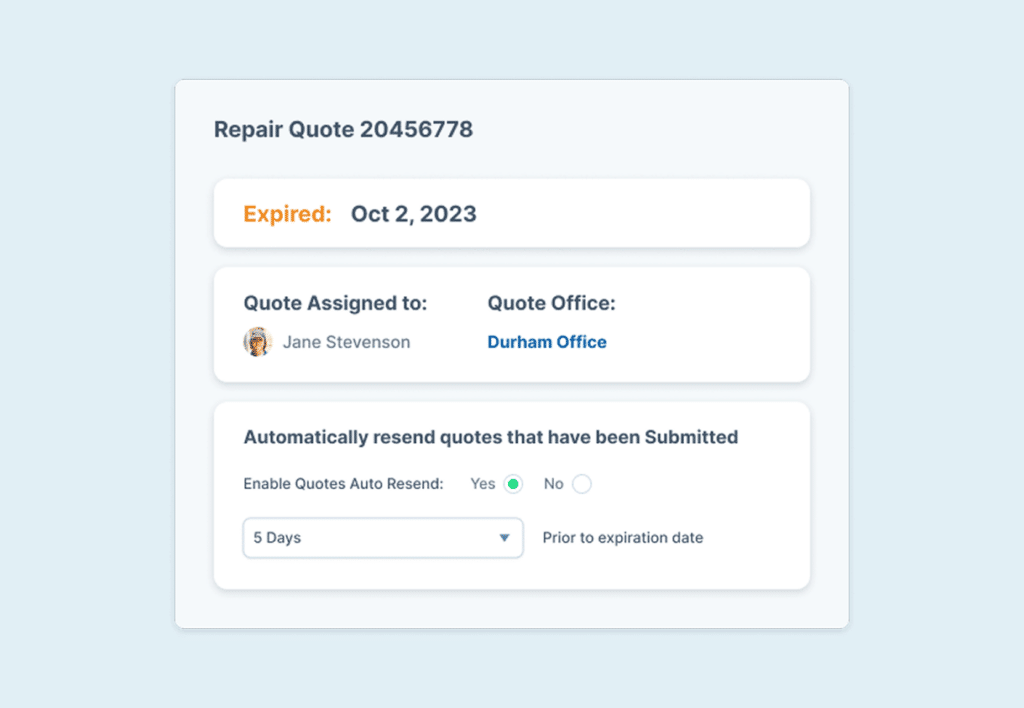Image resolution: width=1024 pixels, height=708 pixels.
Task: Click the "5 Days" text inside the selector
Action: (277, 538)
